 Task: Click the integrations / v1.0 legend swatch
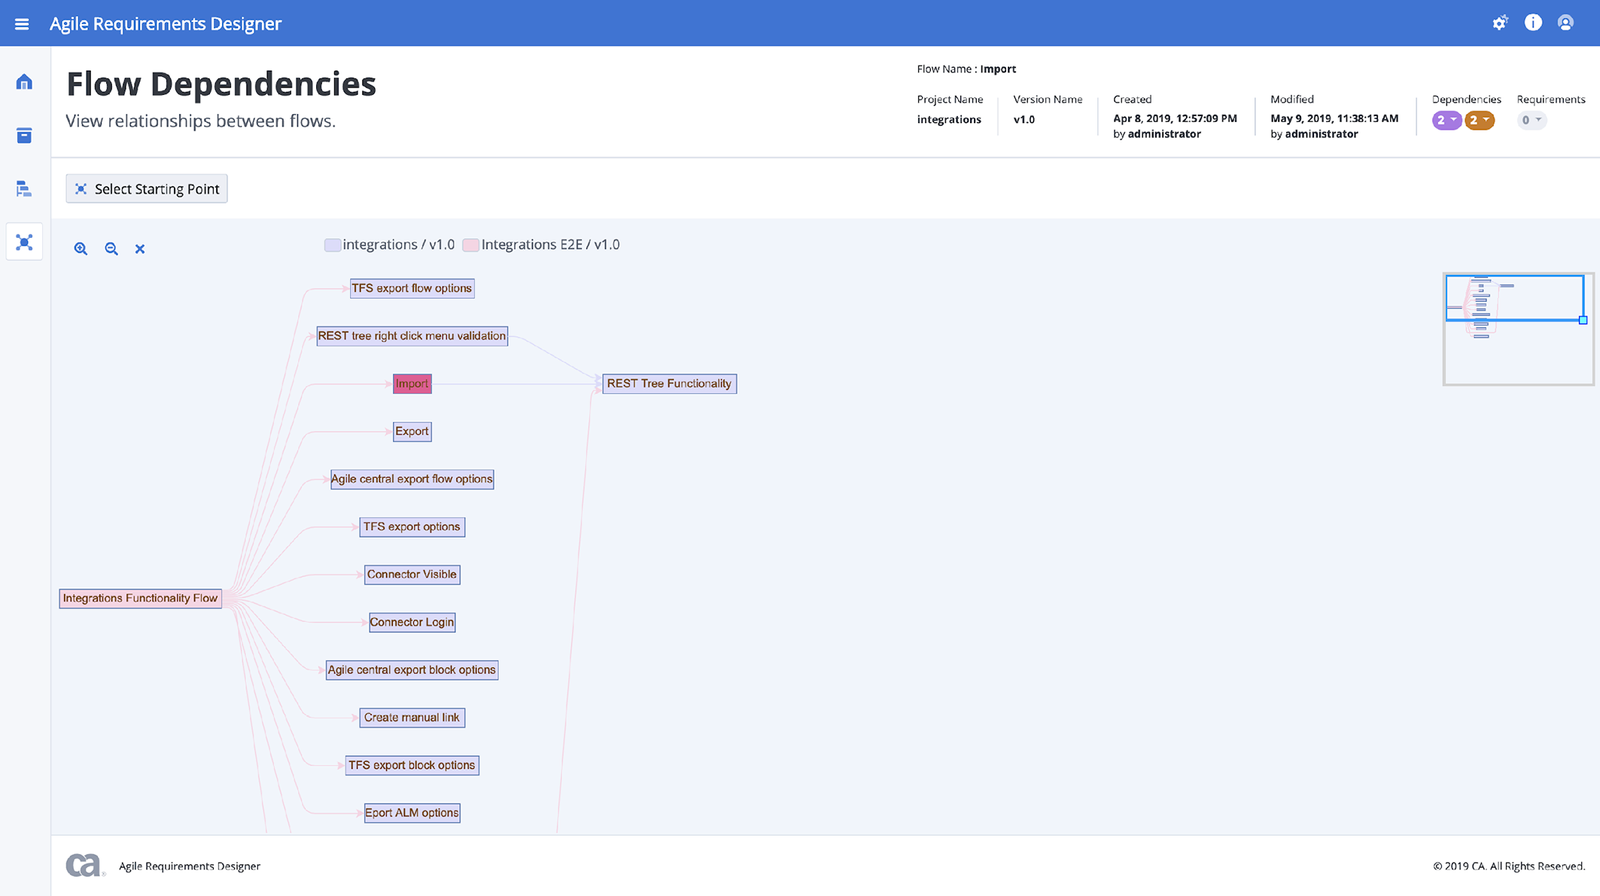(332, 245)
